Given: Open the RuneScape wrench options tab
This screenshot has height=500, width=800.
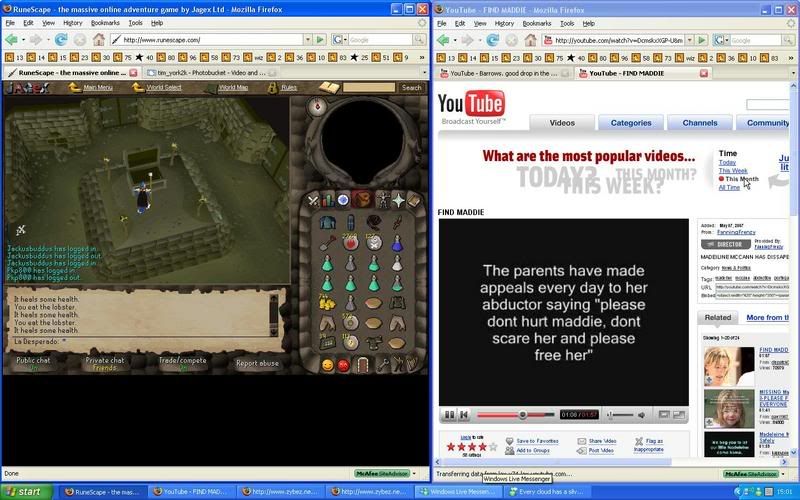Looking at the screenshot, I should [382, 364].
